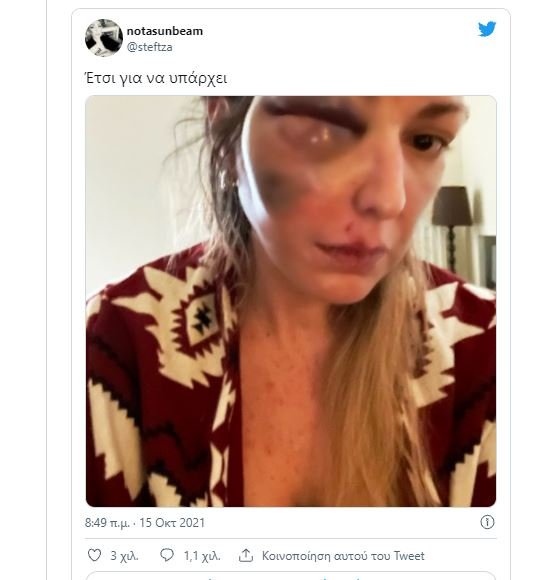The image size is (553, 580).
Task: Open the notasunbeam display name link
Action: click(165, 31)
